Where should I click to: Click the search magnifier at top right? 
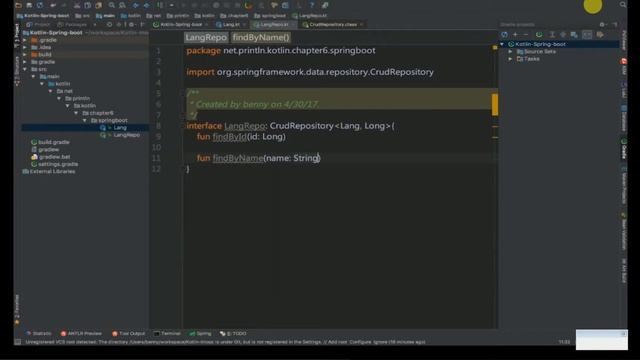point(623,4)
